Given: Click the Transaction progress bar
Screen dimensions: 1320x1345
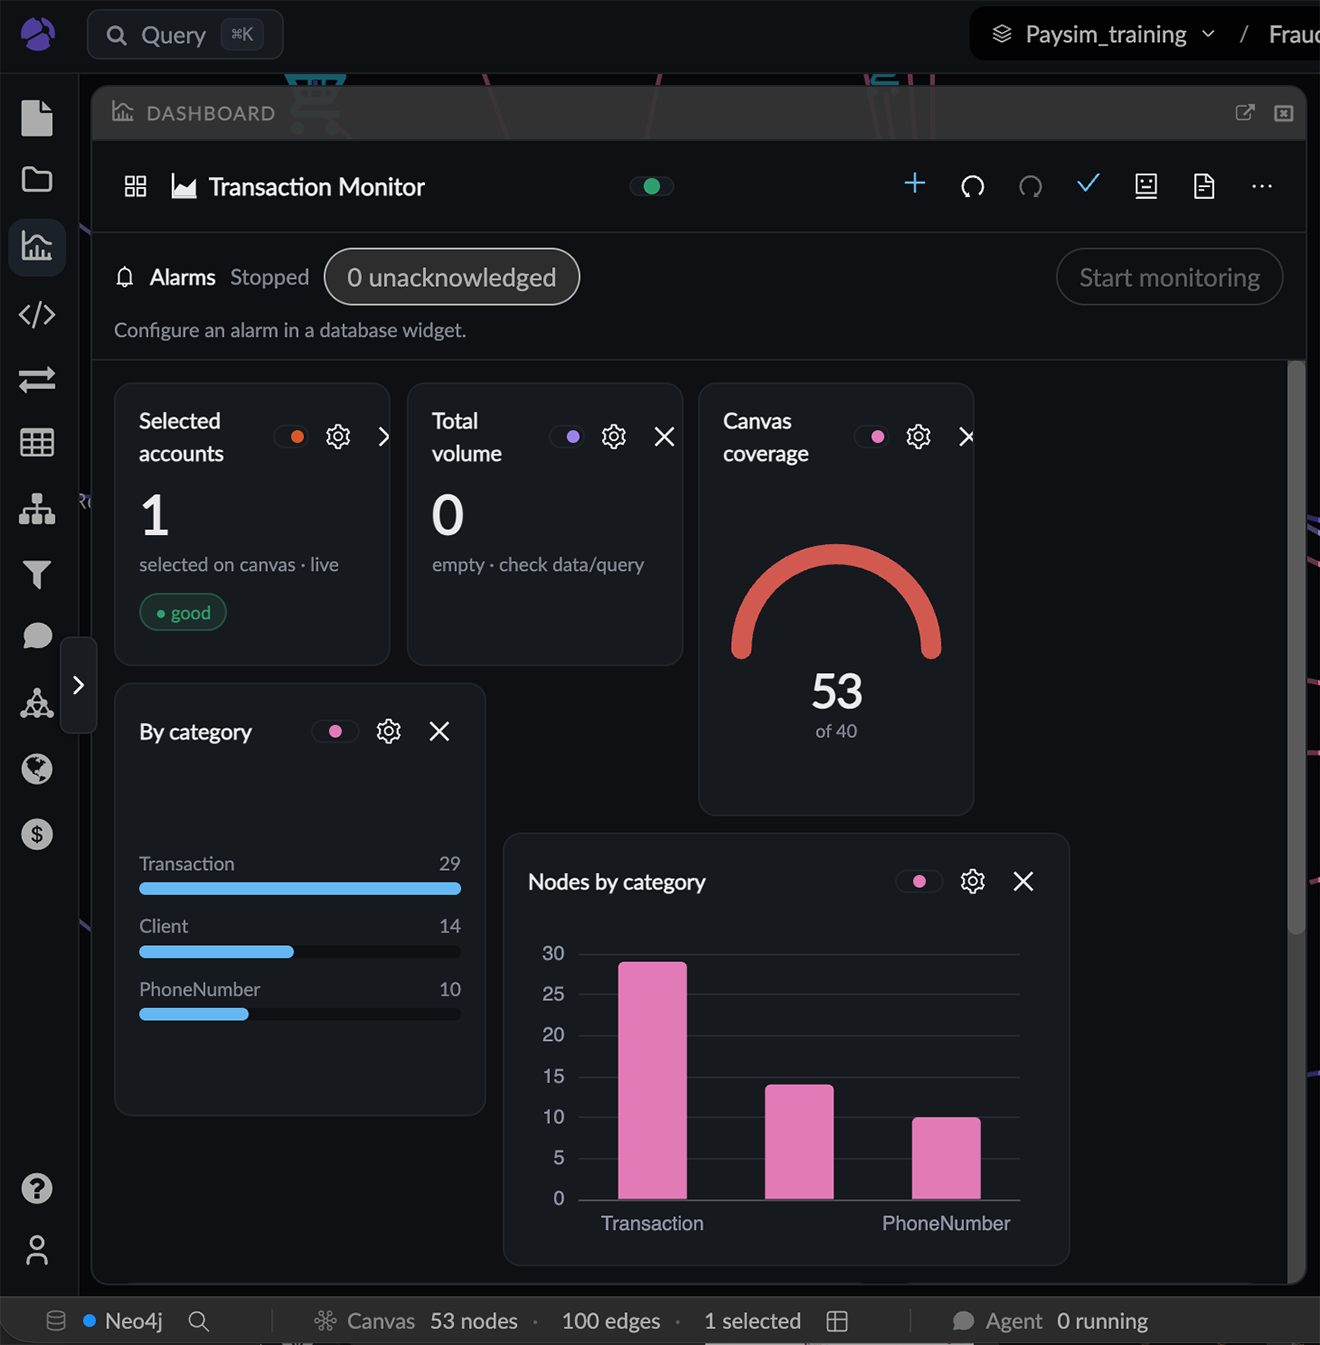Looking at the screenshot, I should (300, 888).
